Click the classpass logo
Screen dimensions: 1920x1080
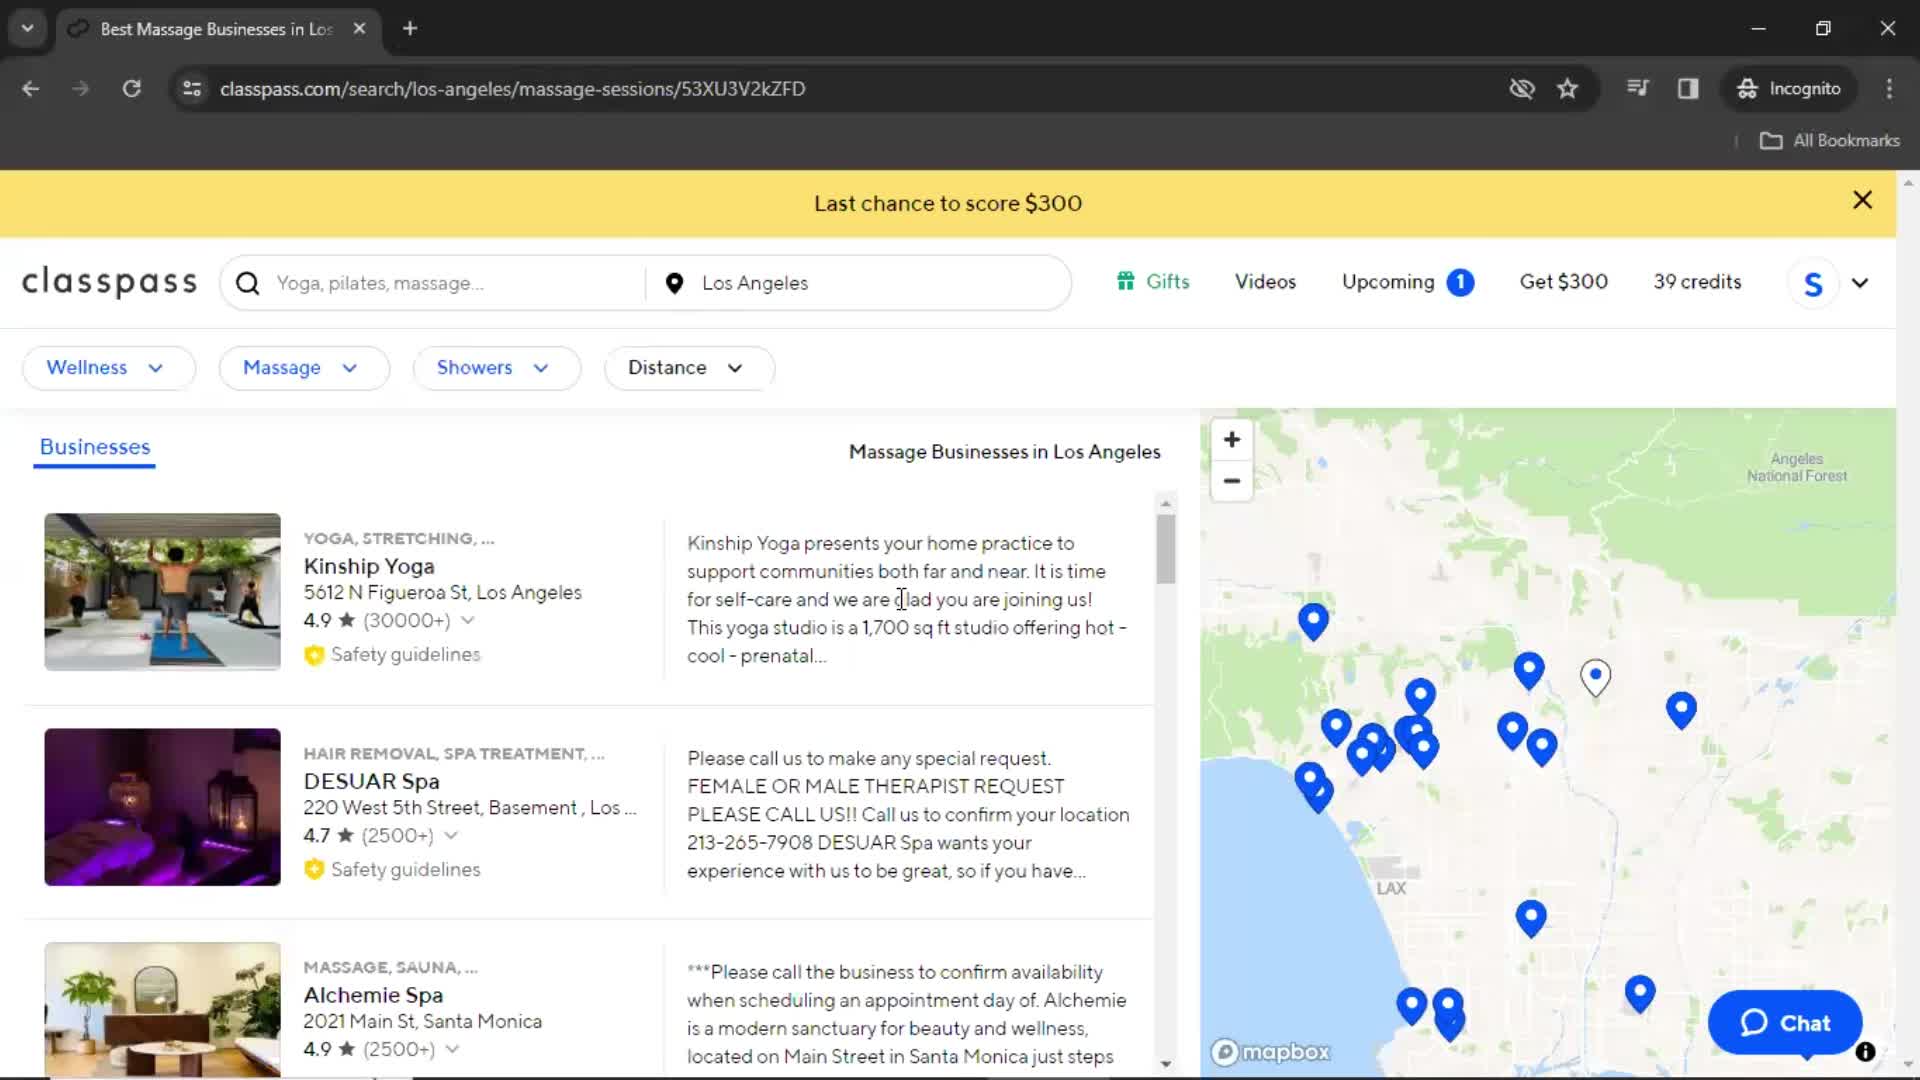110,282
